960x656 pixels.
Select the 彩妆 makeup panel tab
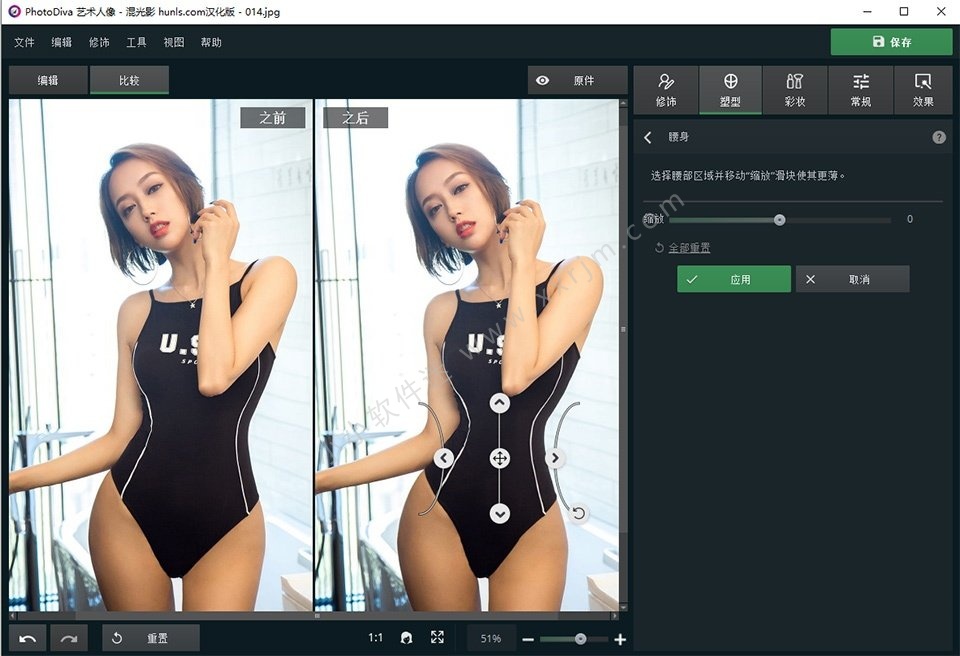pyautogui.click(x=795, y=90)
